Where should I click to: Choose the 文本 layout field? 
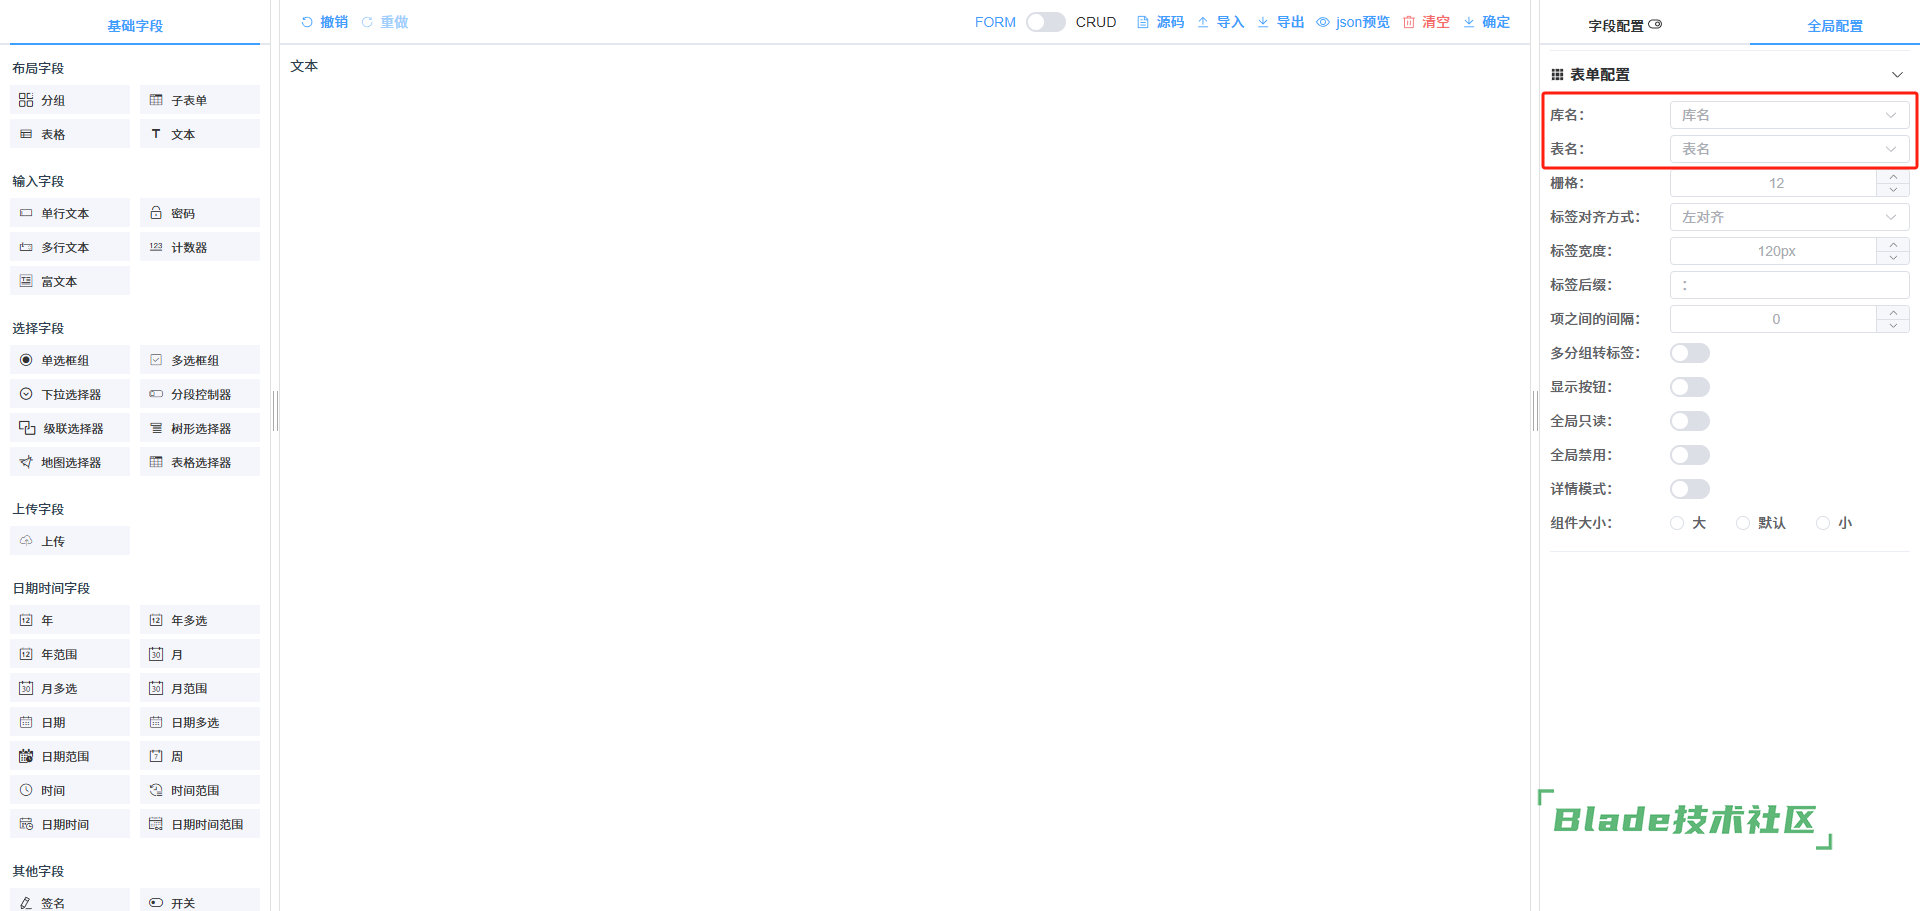coord(200,134)
